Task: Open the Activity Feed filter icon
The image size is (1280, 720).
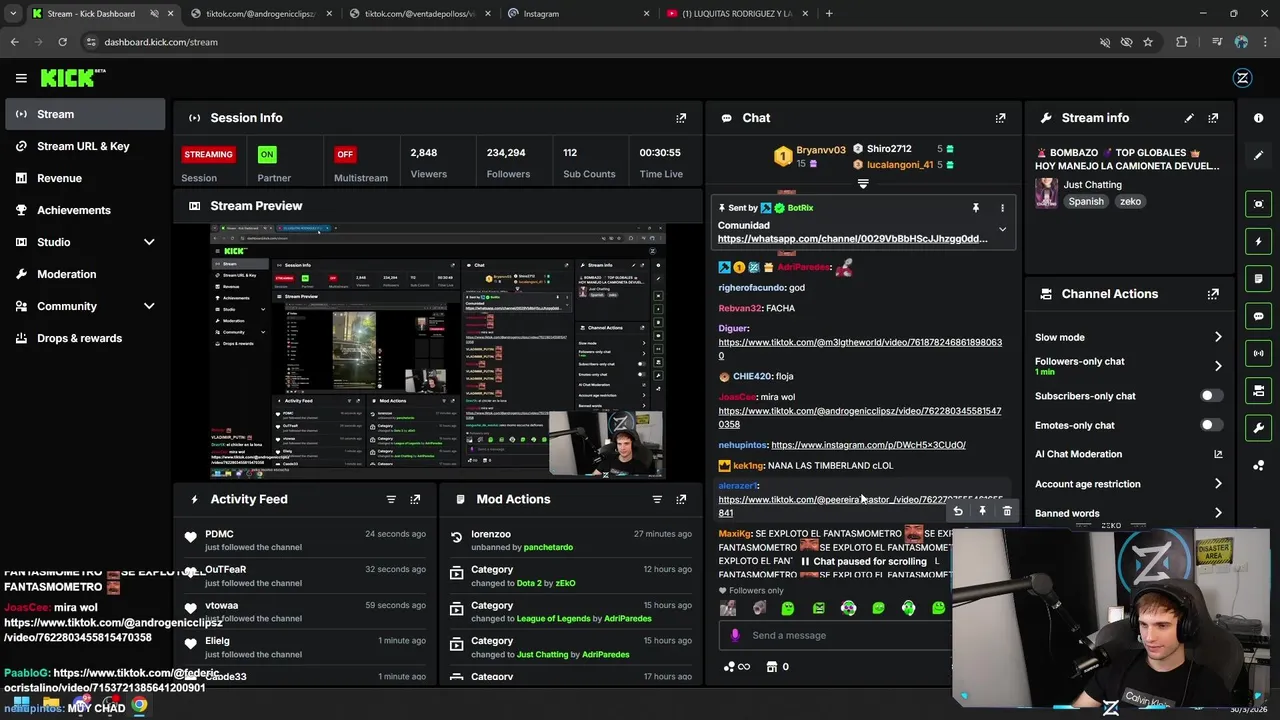Action: tap(391, 499)
